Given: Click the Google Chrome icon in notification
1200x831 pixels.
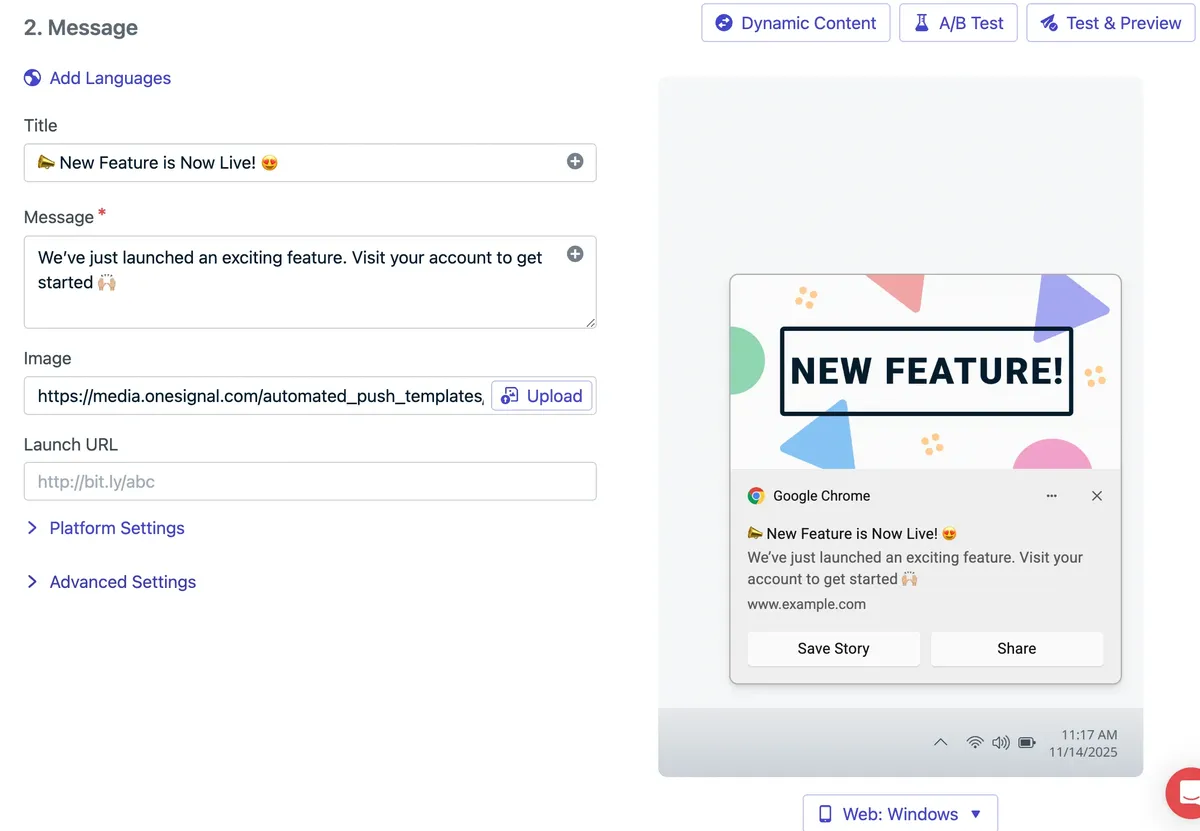Looking at the screenshot, I should [x=756, y=496].
